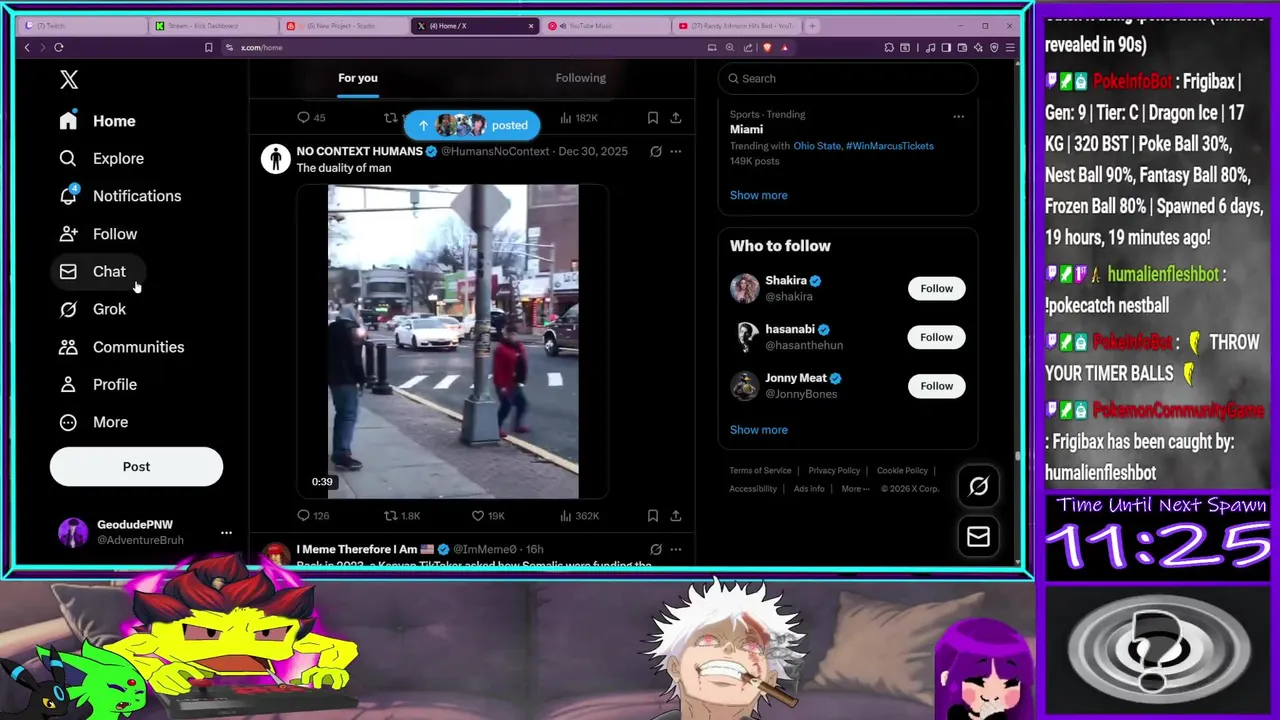This screenshot has width=1280, height=720.
Task: Open Grok on I Meme Therefore I Am post
Action: [655, 549]
